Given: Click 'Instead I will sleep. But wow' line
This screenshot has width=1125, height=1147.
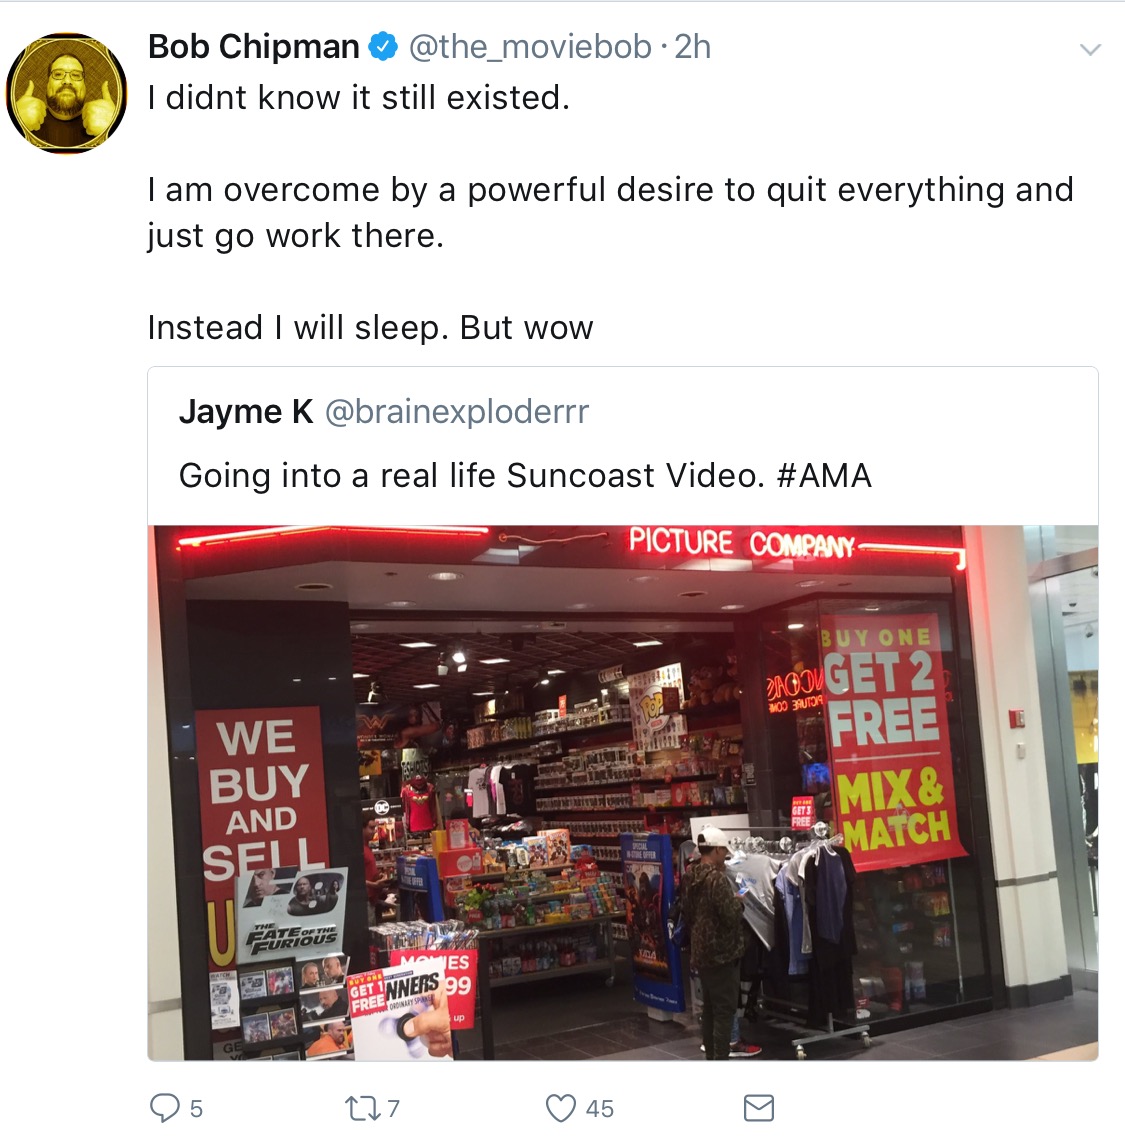Looking at the screenshot, I should [370, 328].
